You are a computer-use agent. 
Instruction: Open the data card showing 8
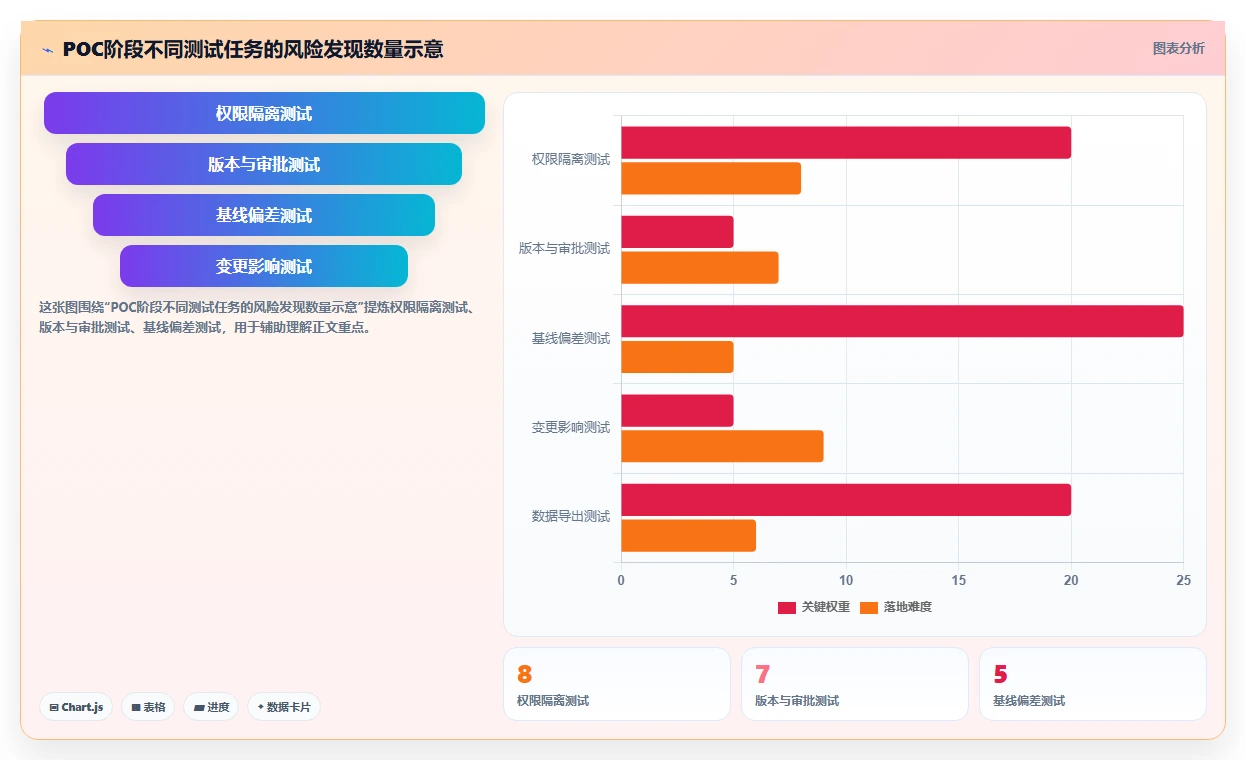[x=617, y=684]
